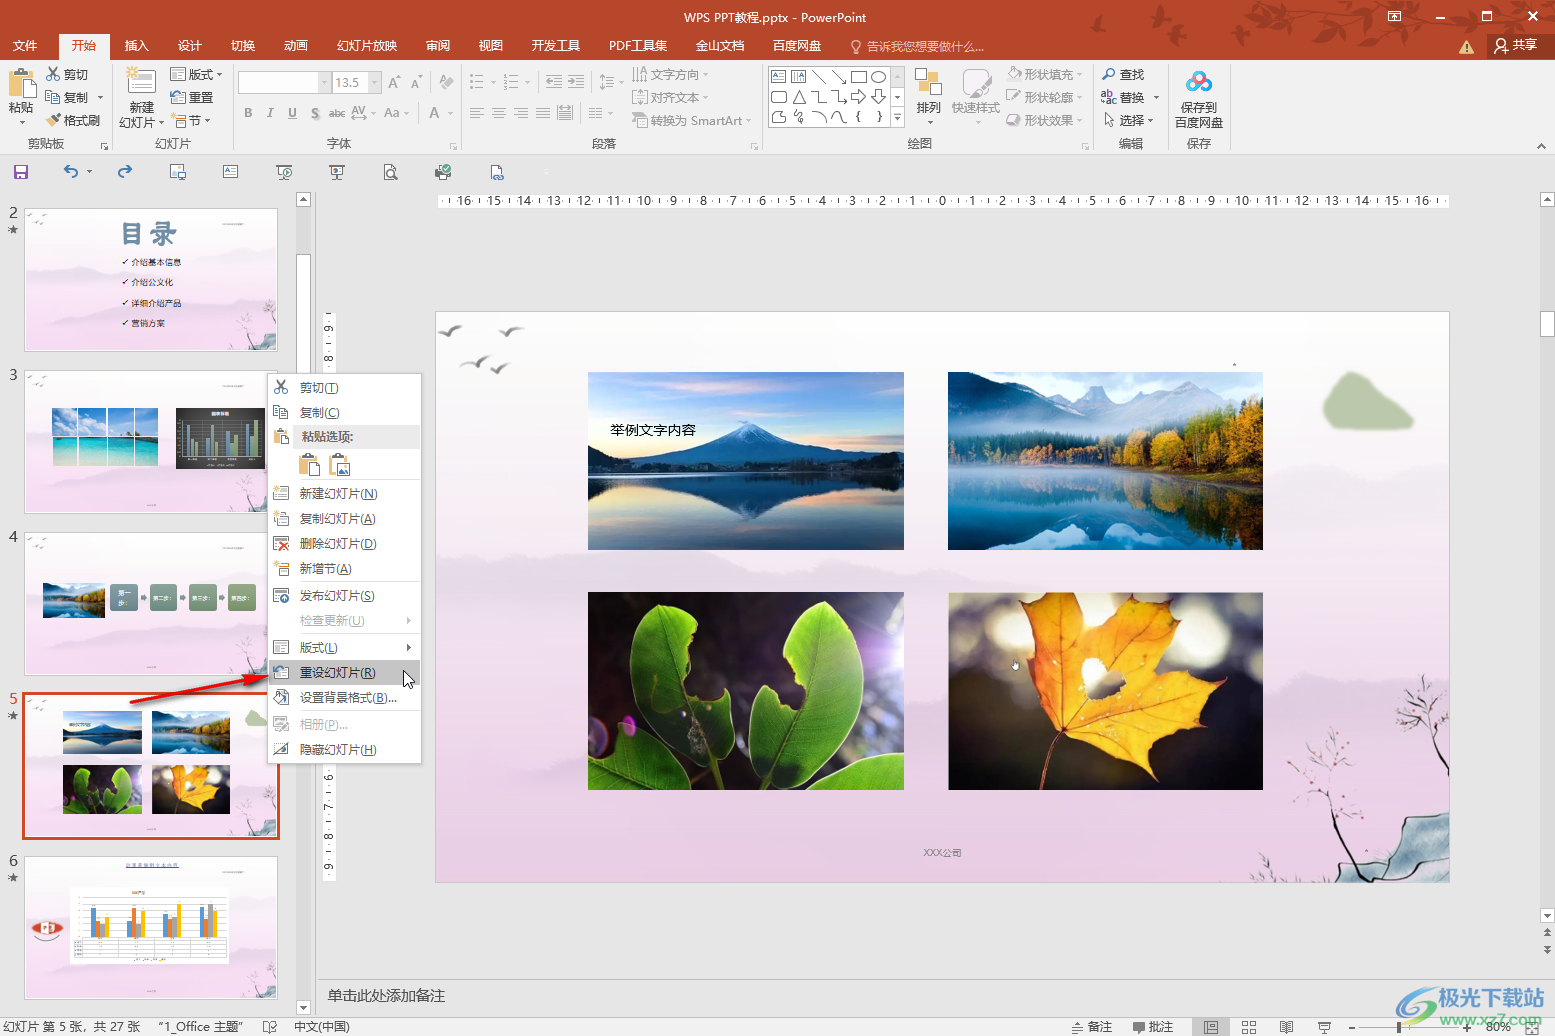Open the Replace (替换) dropdown arrow
The height and width of the screenshot is (1036, 1555).
tap(1156, 98)
